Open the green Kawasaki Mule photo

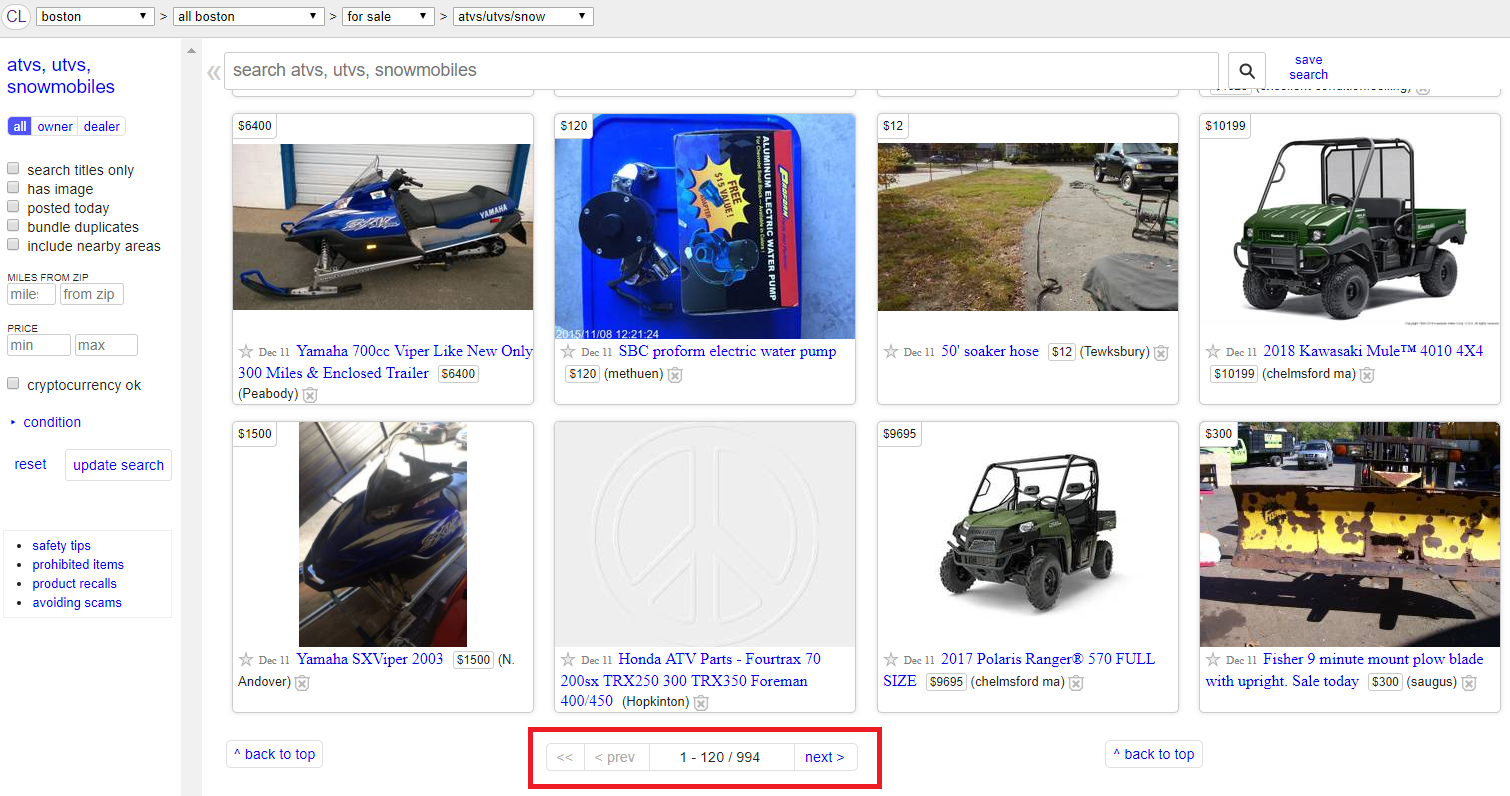(1350, 226)
